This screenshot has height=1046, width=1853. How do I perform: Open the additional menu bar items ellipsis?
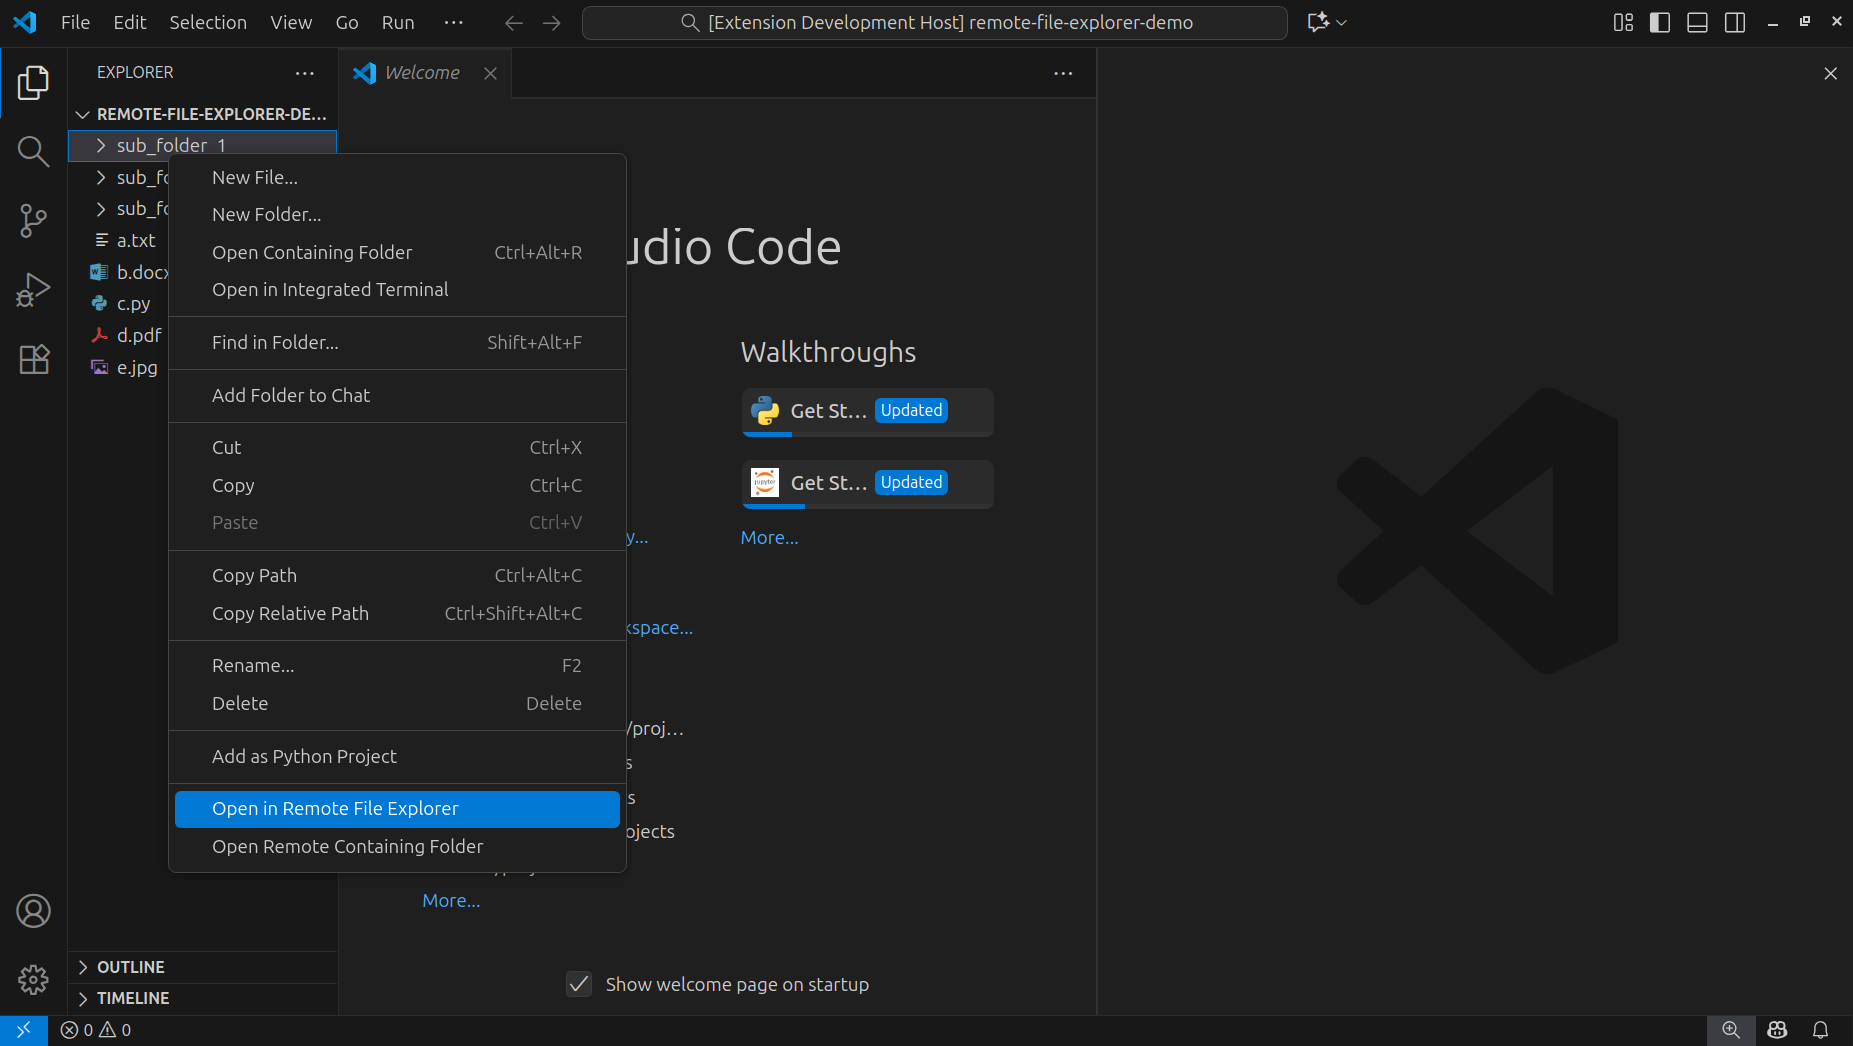453,22
